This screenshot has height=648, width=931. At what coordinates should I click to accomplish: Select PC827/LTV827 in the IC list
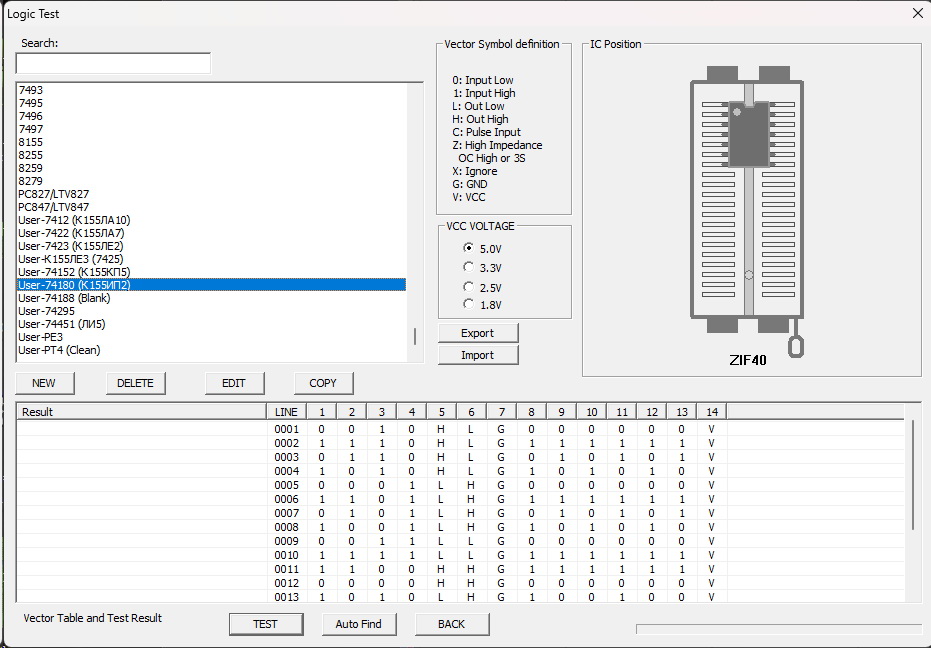point(54,194)
